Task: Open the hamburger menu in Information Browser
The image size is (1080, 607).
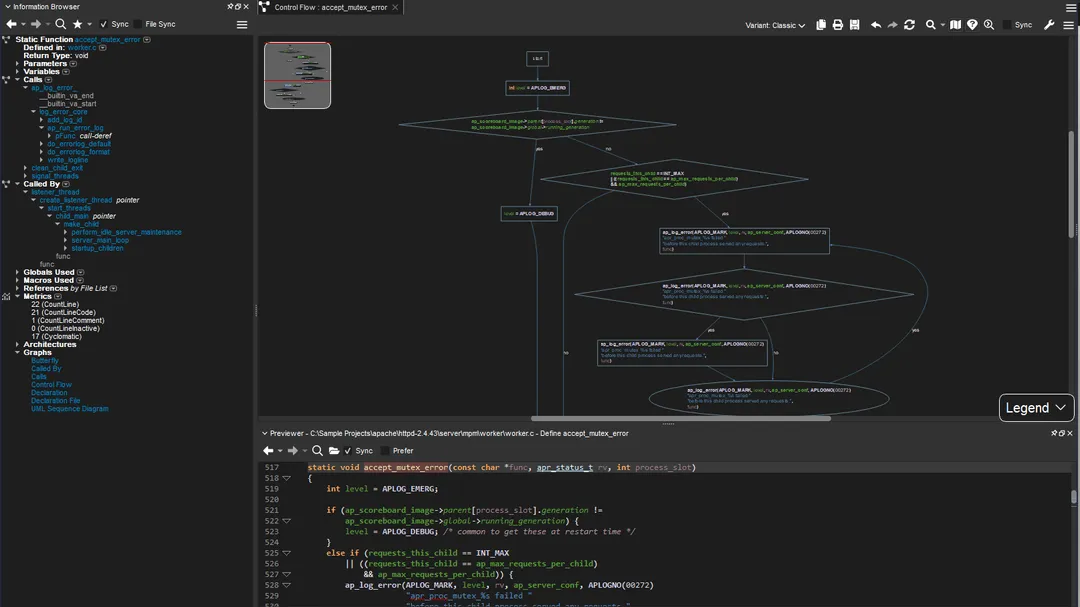Action: click(x=242, y=24)
